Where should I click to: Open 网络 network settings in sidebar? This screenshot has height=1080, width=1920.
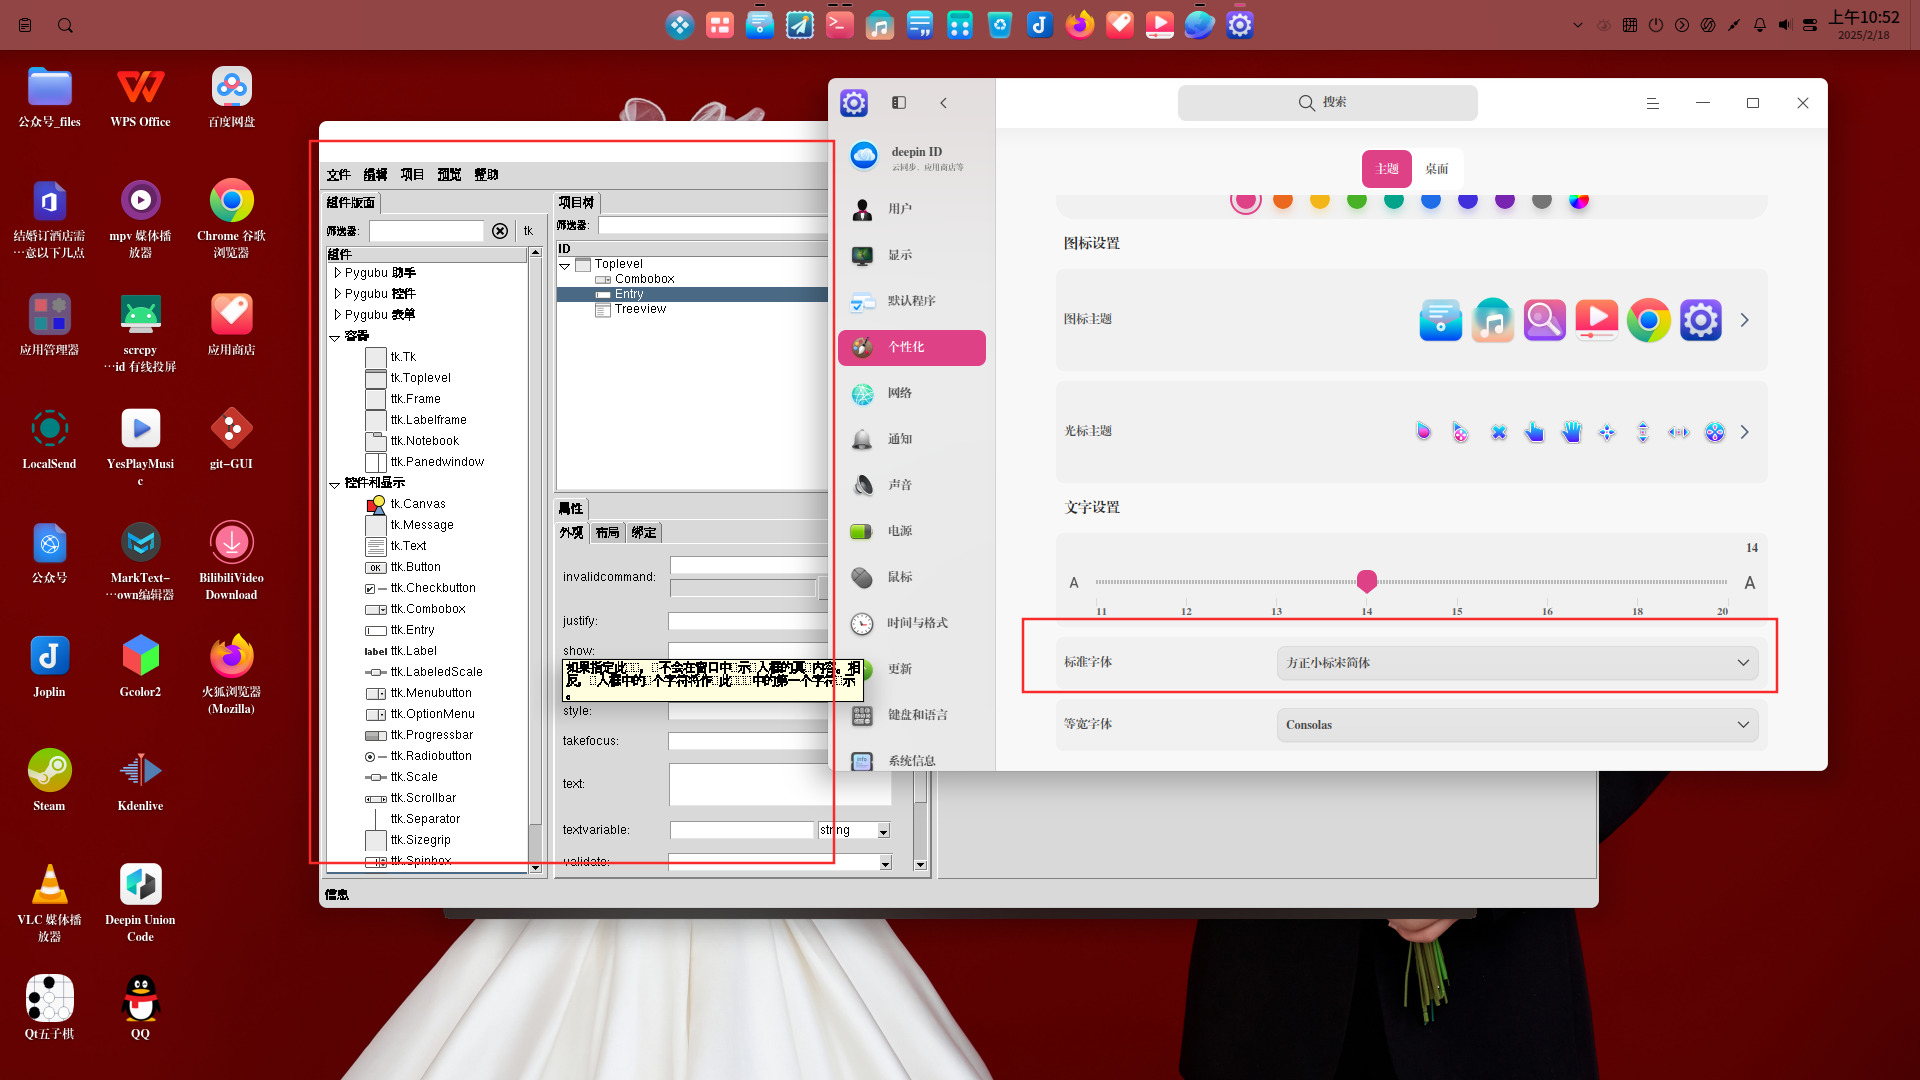[911, 393]
